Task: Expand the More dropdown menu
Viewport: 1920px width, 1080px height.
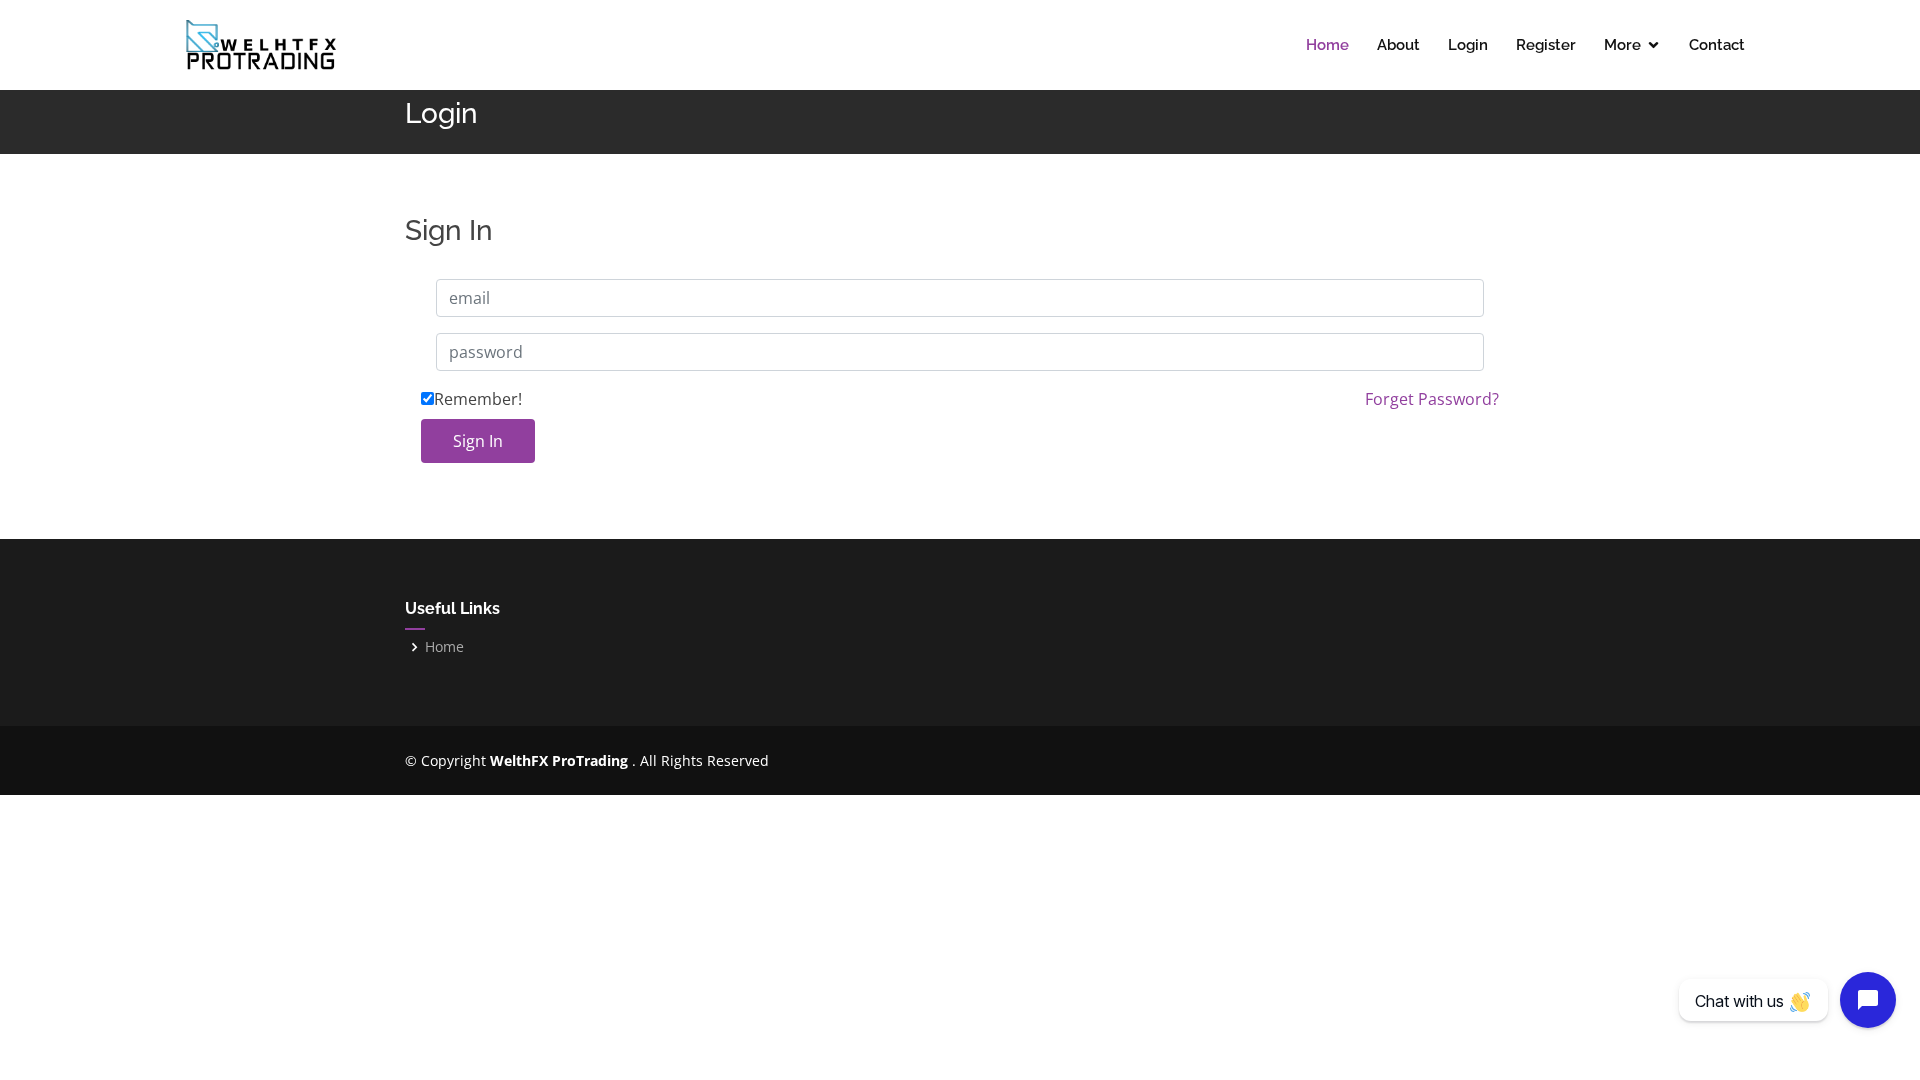Action: coord(1631,45)
